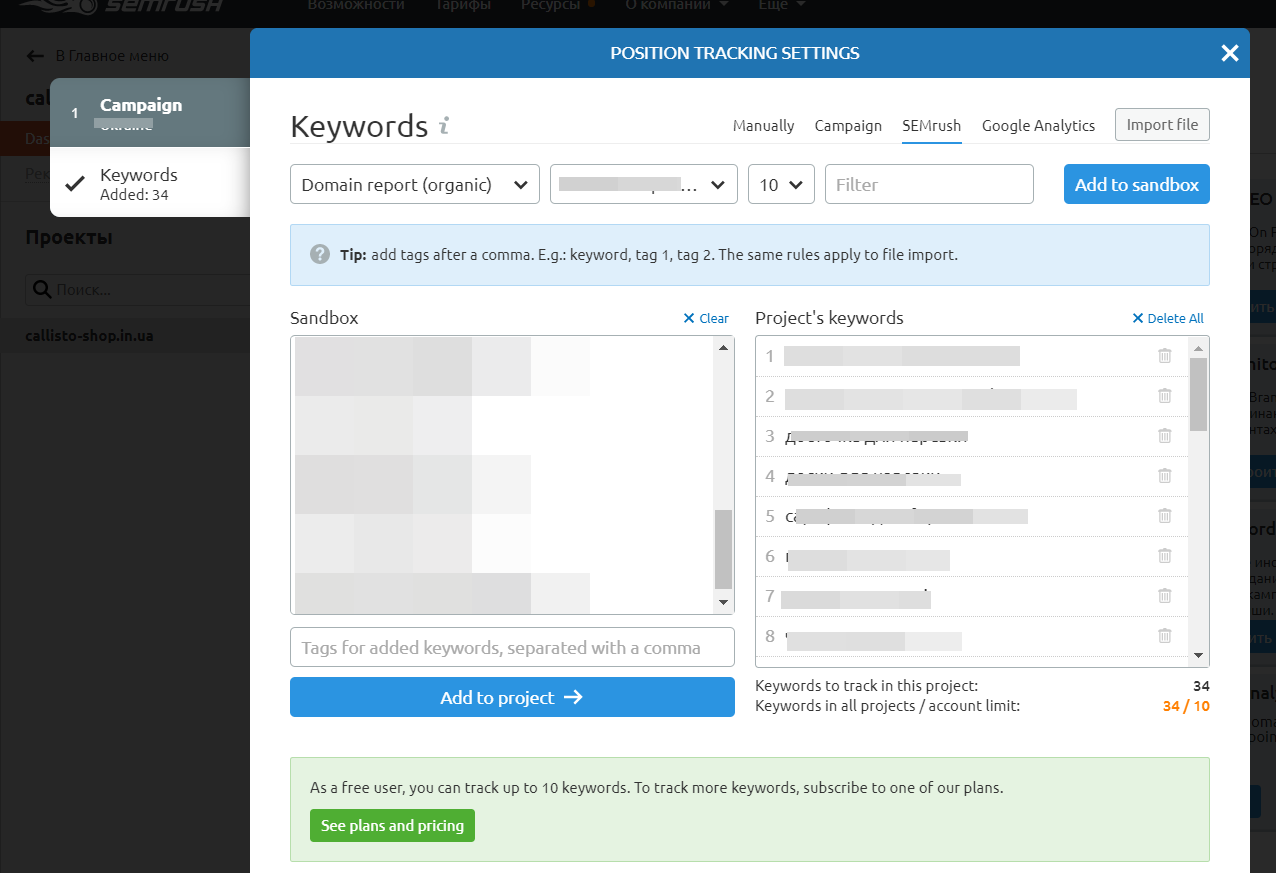The width and height of the screenshot is (1276, 873).
Task: Clear the Sandbox list
Action: coord(706,318)
